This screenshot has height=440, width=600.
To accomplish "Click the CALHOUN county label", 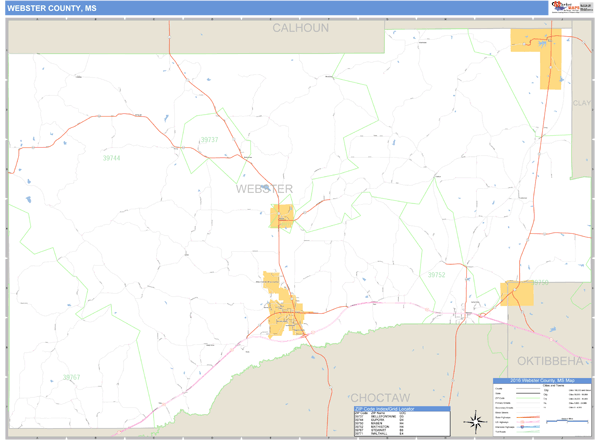I will (x=300, y=28).
